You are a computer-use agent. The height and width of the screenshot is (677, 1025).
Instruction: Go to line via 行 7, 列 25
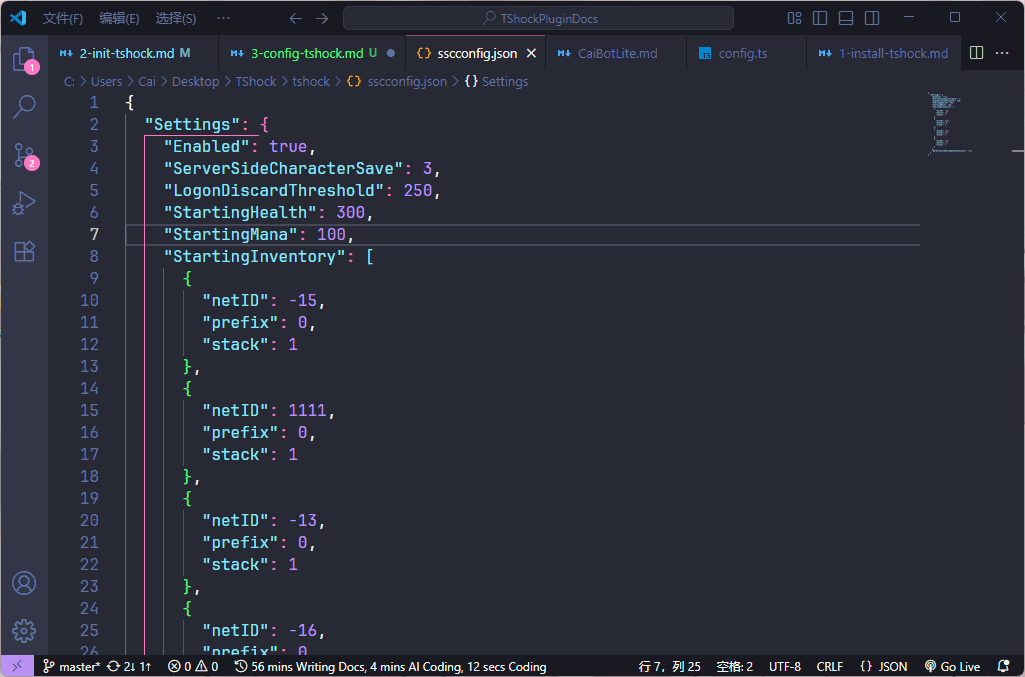(x=669, y=667)
